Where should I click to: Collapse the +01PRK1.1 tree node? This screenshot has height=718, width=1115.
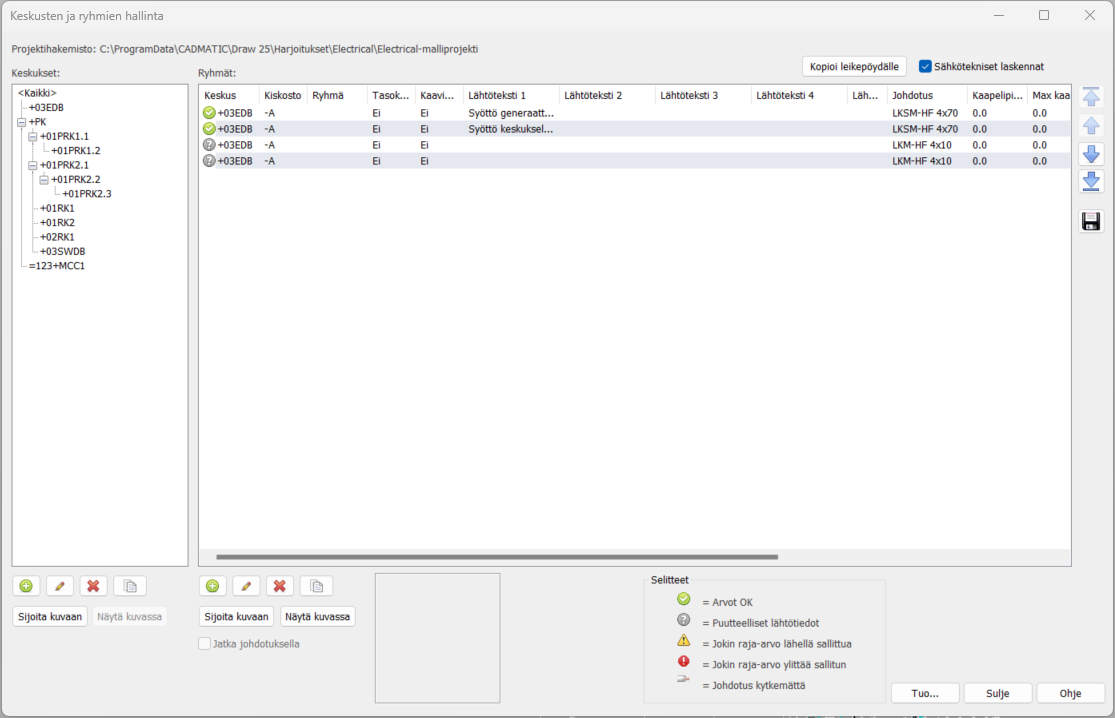pyautogui.click(x=33, y=136)
